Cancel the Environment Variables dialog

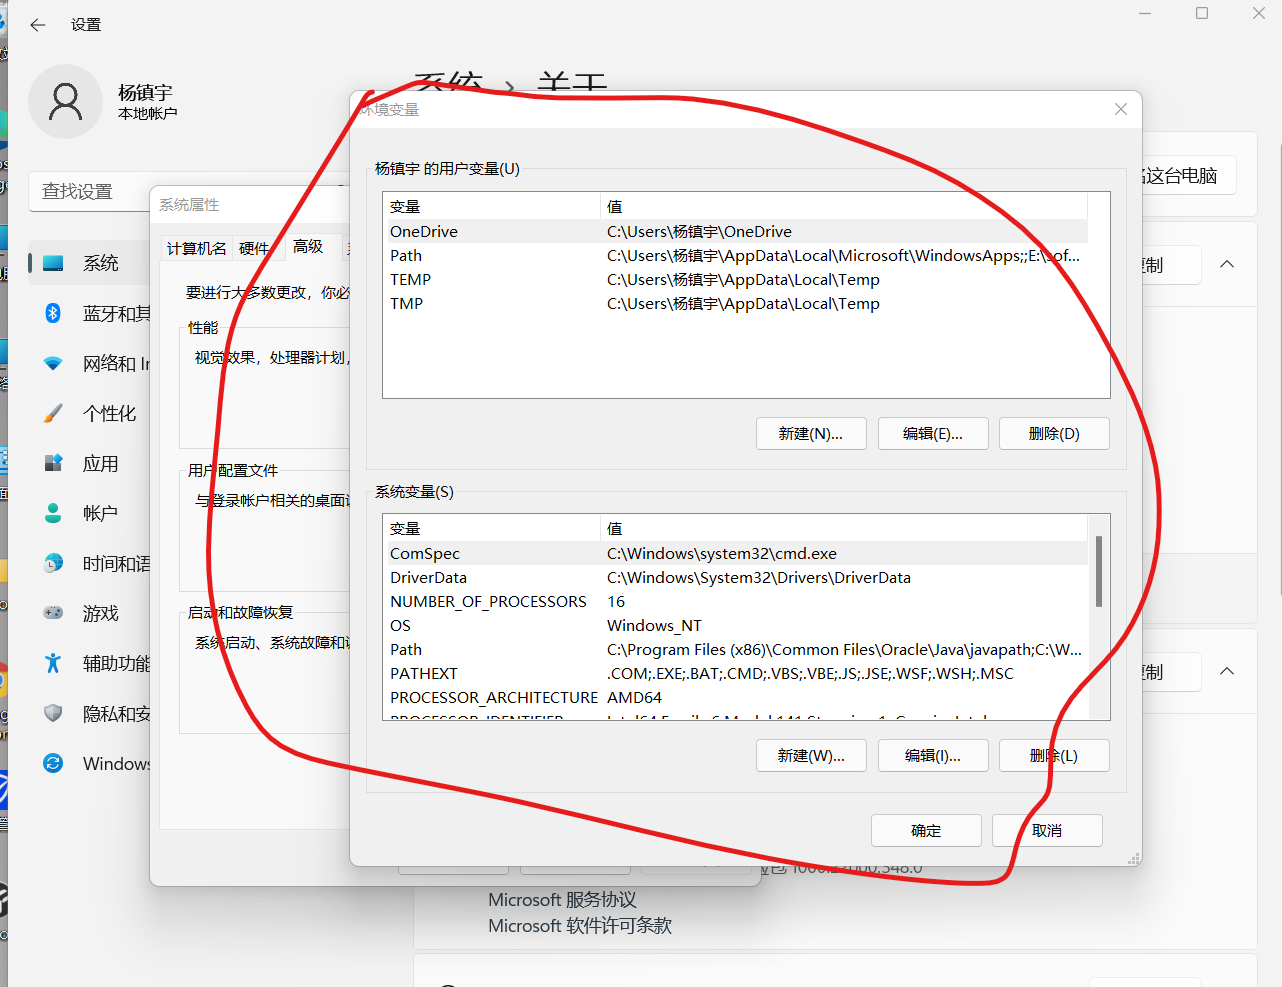click(x=1047, y=831)
